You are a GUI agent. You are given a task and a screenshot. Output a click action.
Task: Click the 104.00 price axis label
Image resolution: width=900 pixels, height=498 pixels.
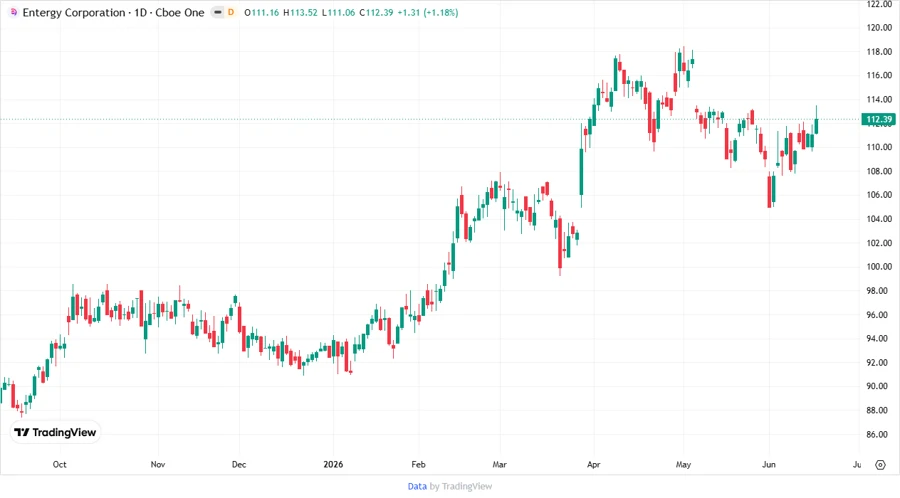879,219
